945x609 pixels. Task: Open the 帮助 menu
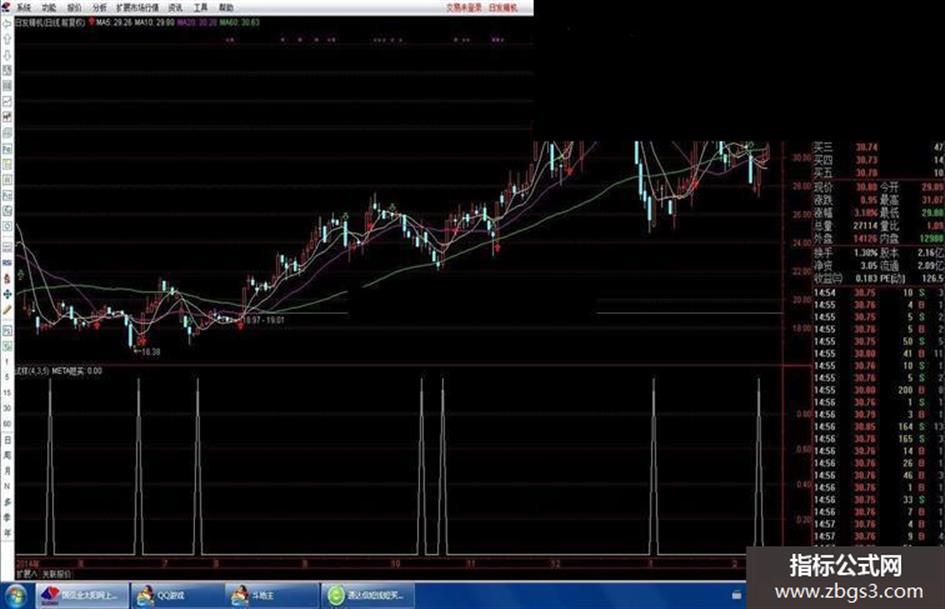click(226, 8)
